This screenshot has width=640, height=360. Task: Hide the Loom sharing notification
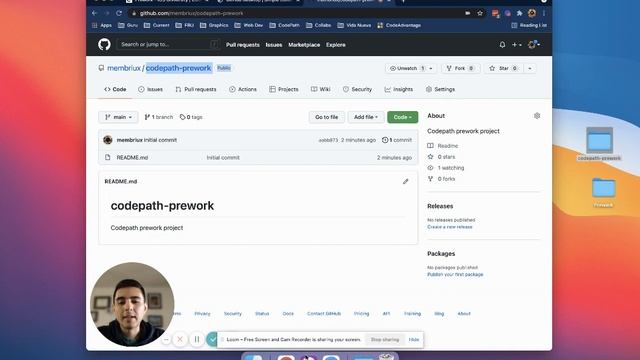(413, 340)
